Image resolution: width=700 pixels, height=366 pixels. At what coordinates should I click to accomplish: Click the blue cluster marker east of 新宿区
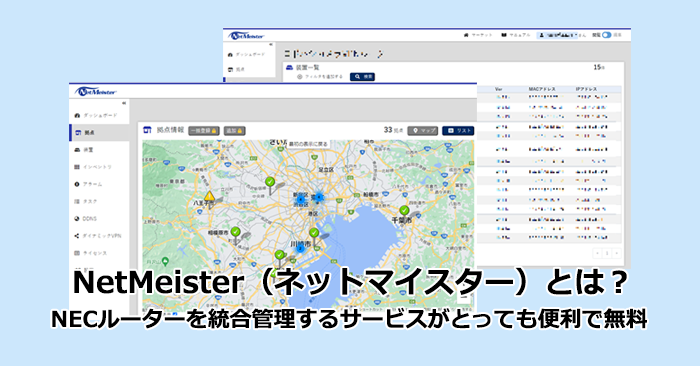[x=319, y=197]
